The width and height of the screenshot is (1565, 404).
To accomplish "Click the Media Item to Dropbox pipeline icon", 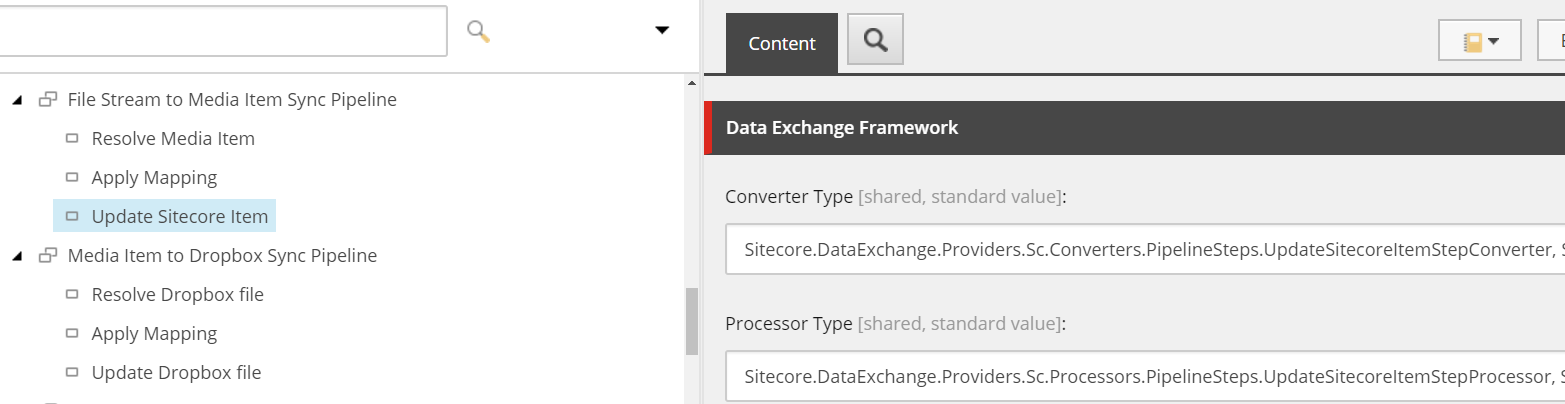I will pos(47,256).
